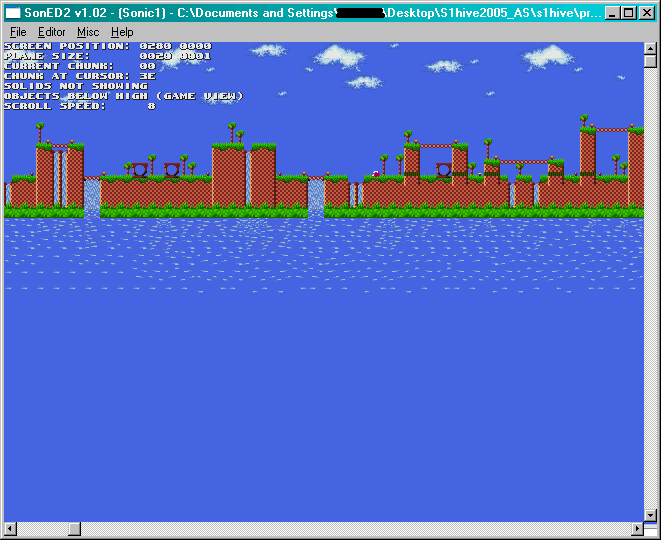The height and width of the screenshot is (540, 661).
Task: Click the vertical scrollbar down arrow
Action: pyautogui.click(x=650, y=515)
